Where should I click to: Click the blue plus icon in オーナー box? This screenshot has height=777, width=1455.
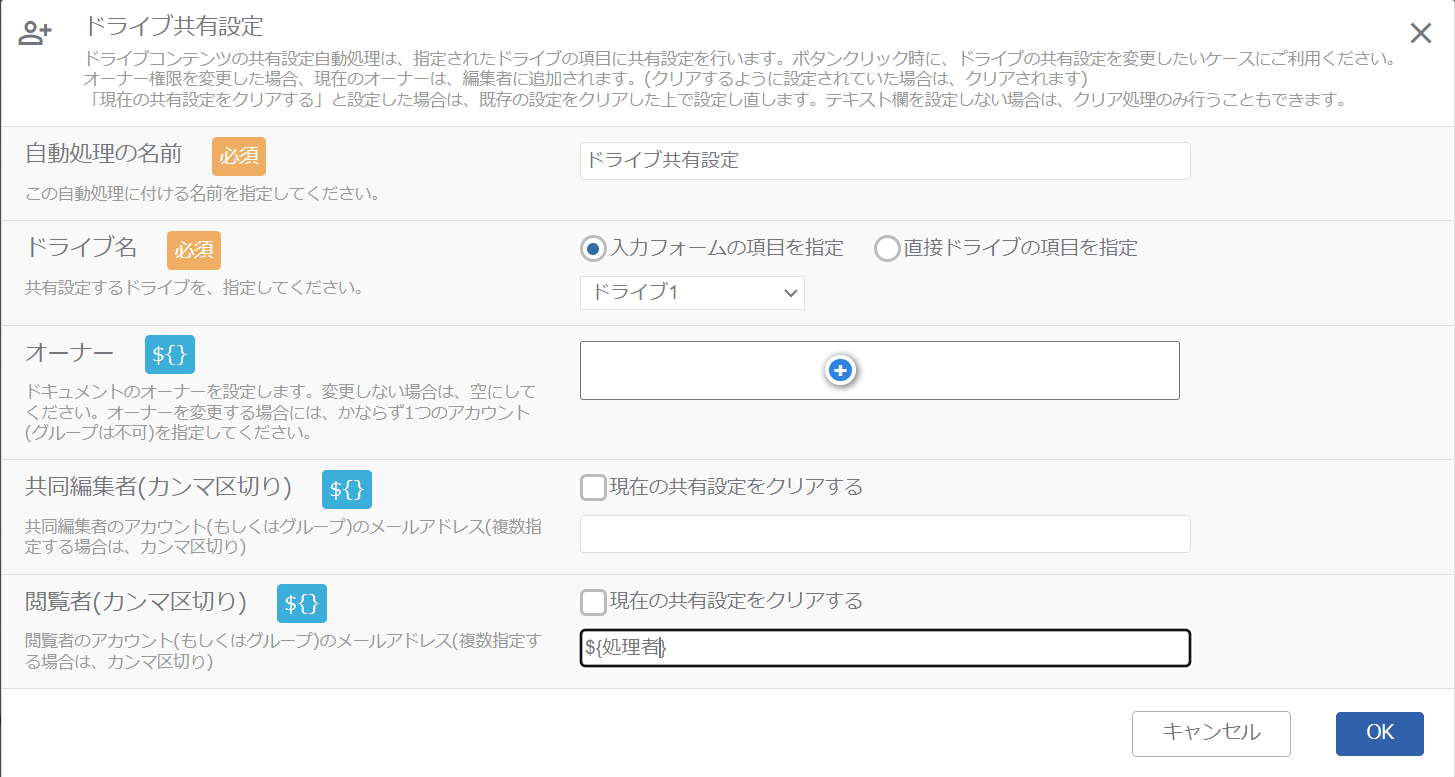840,371
